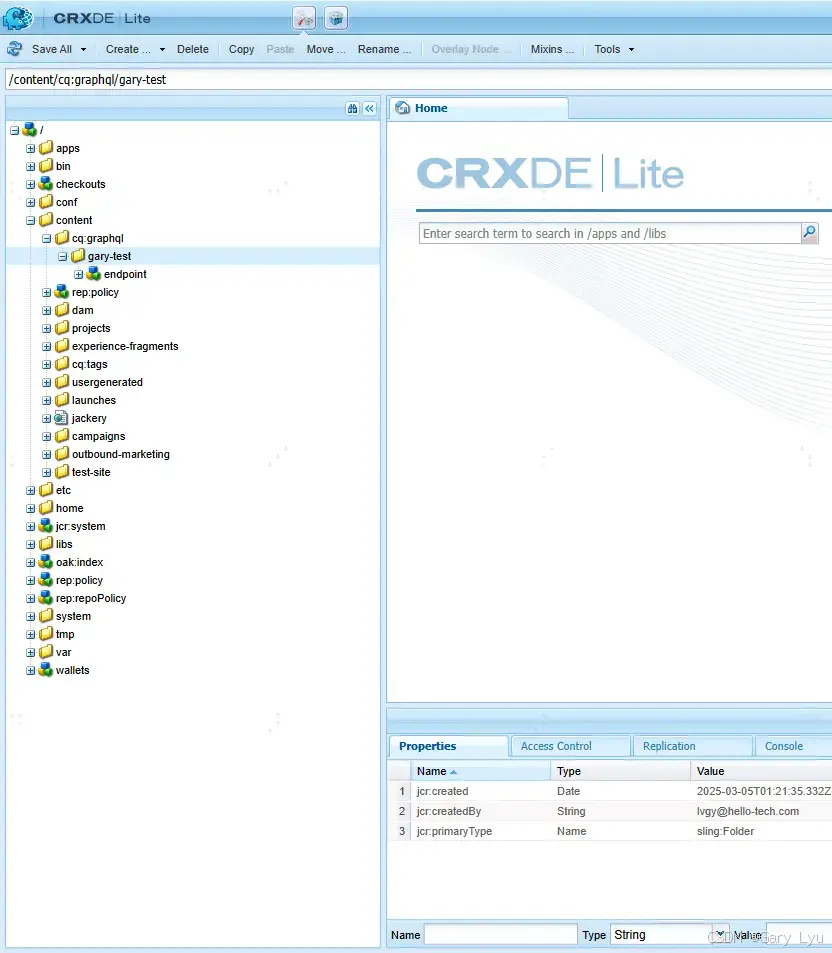The height and width of the screenshot is (953, 832).
Task: Click the Value column header
Action: (761, 771)
